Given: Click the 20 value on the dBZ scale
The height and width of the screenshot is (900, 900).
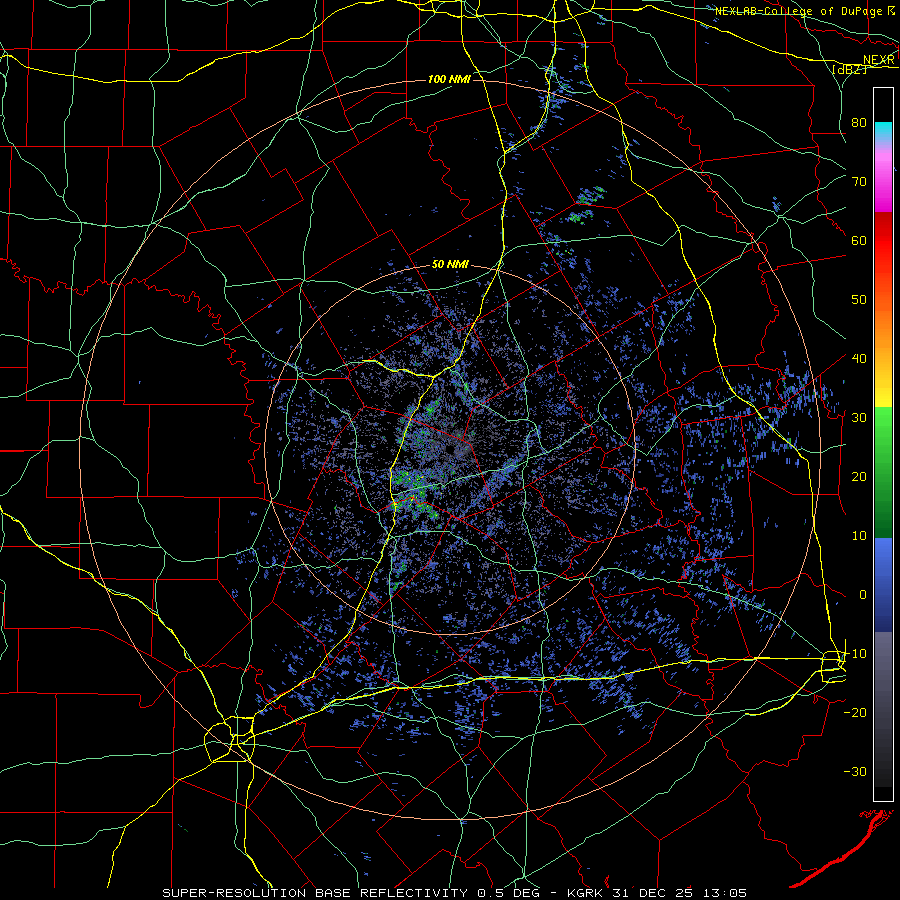Looking at the screenshot, I should click(859, 476).
